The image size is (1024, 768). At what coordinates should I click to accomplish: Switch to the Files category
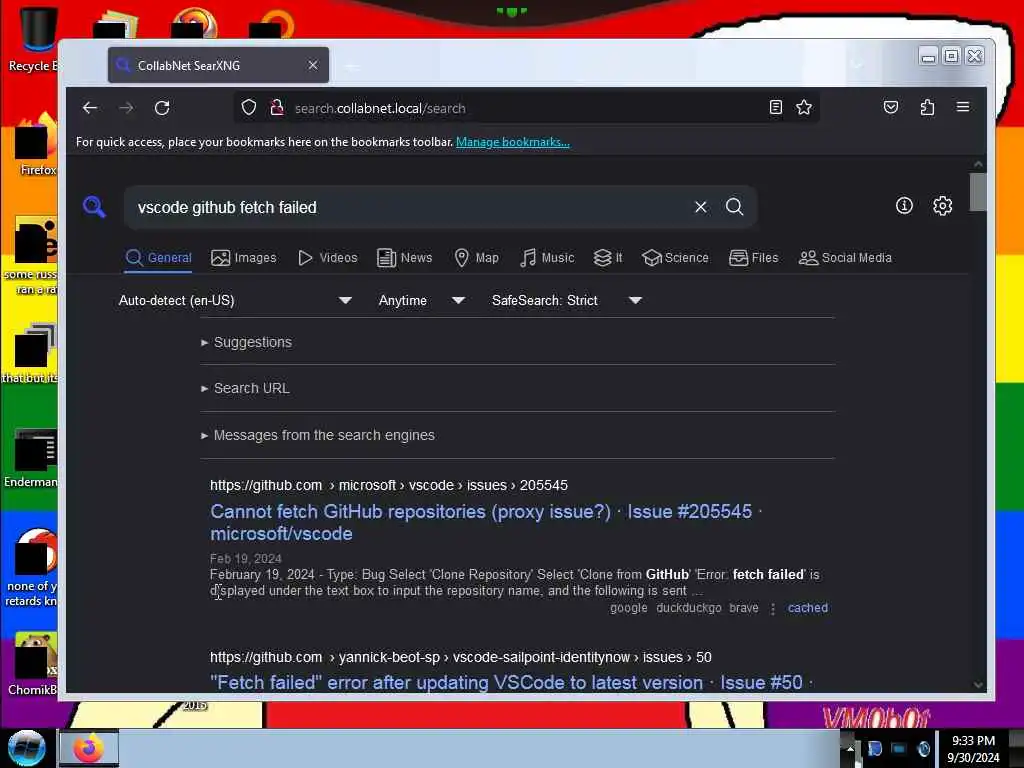pos(754,258)
